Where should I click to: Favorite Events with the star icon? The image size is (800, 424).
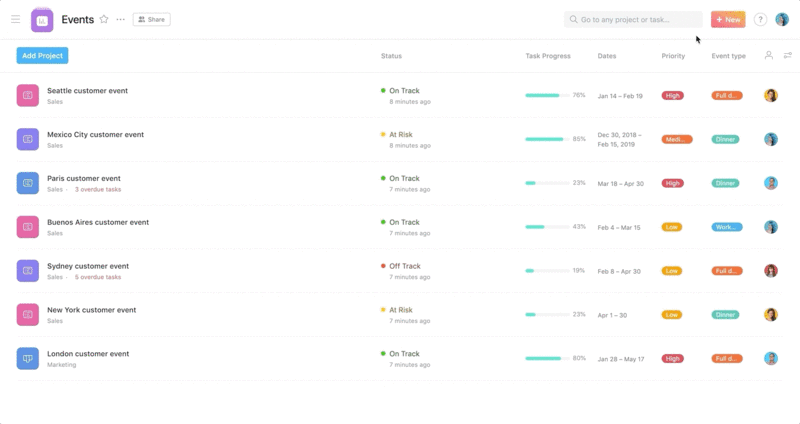(x=104, y=19)
